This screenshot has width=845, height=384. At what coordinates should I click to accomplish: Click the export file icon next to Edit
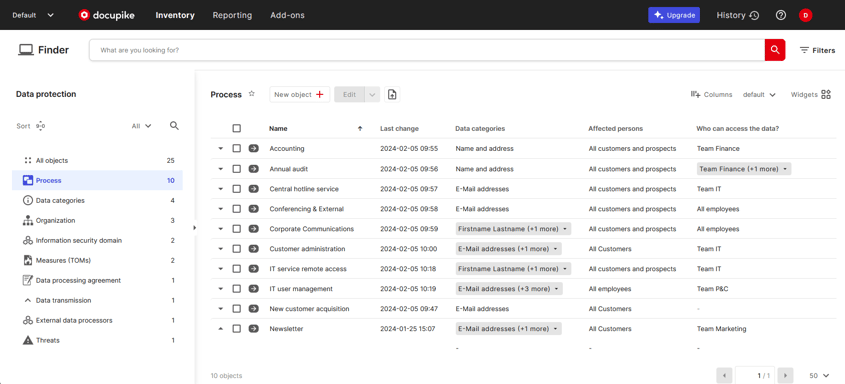point(392,94)
